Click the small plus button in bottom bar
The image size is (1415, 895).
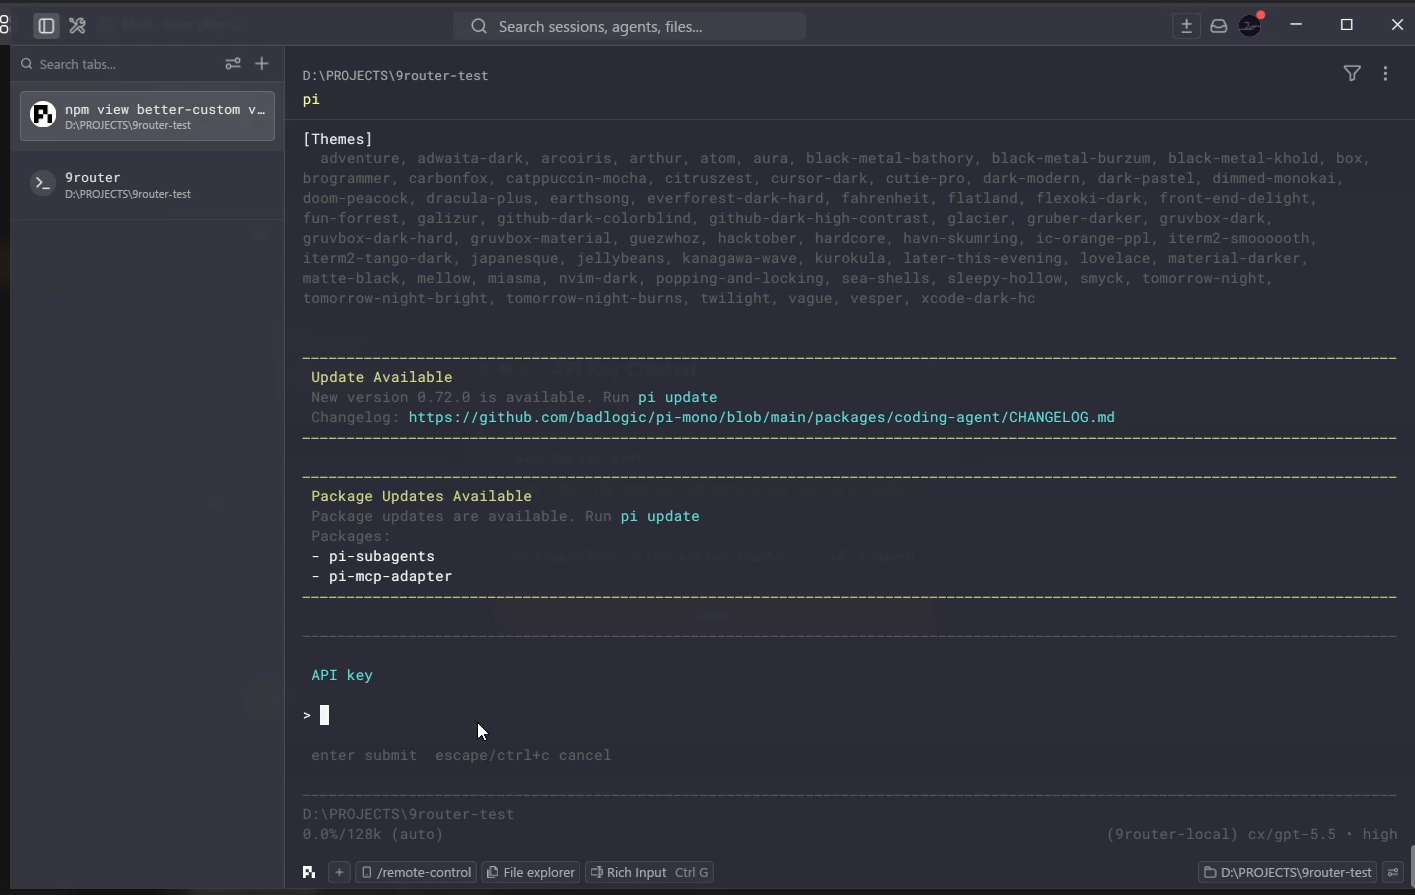[x=339, y=872]
